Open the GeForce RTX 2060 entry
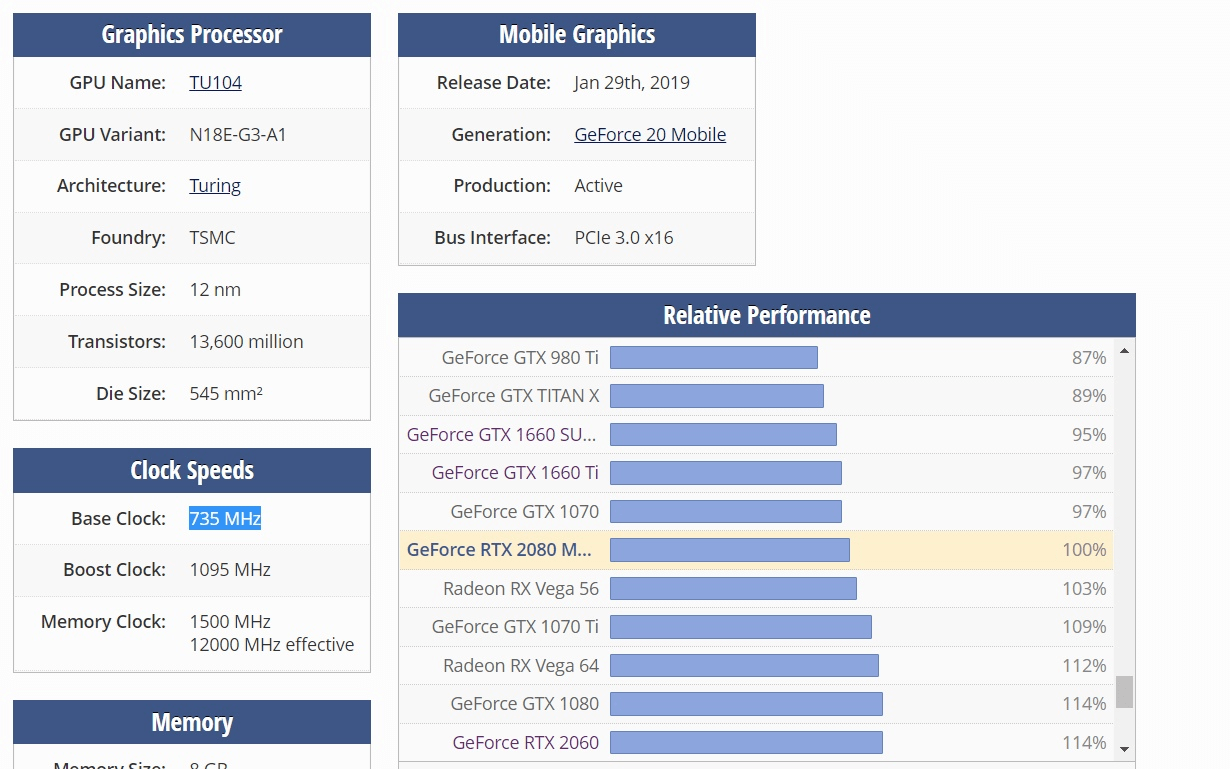This screenshot has width=1230, height=769. click(x=525, y=743)
